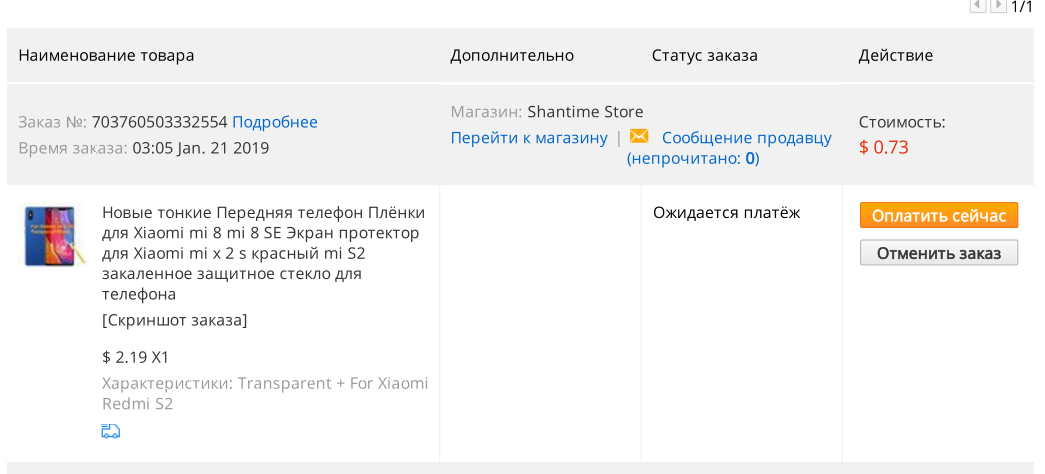Click the Наименование товара column header
1045x474 pixels.
(106, 55)
